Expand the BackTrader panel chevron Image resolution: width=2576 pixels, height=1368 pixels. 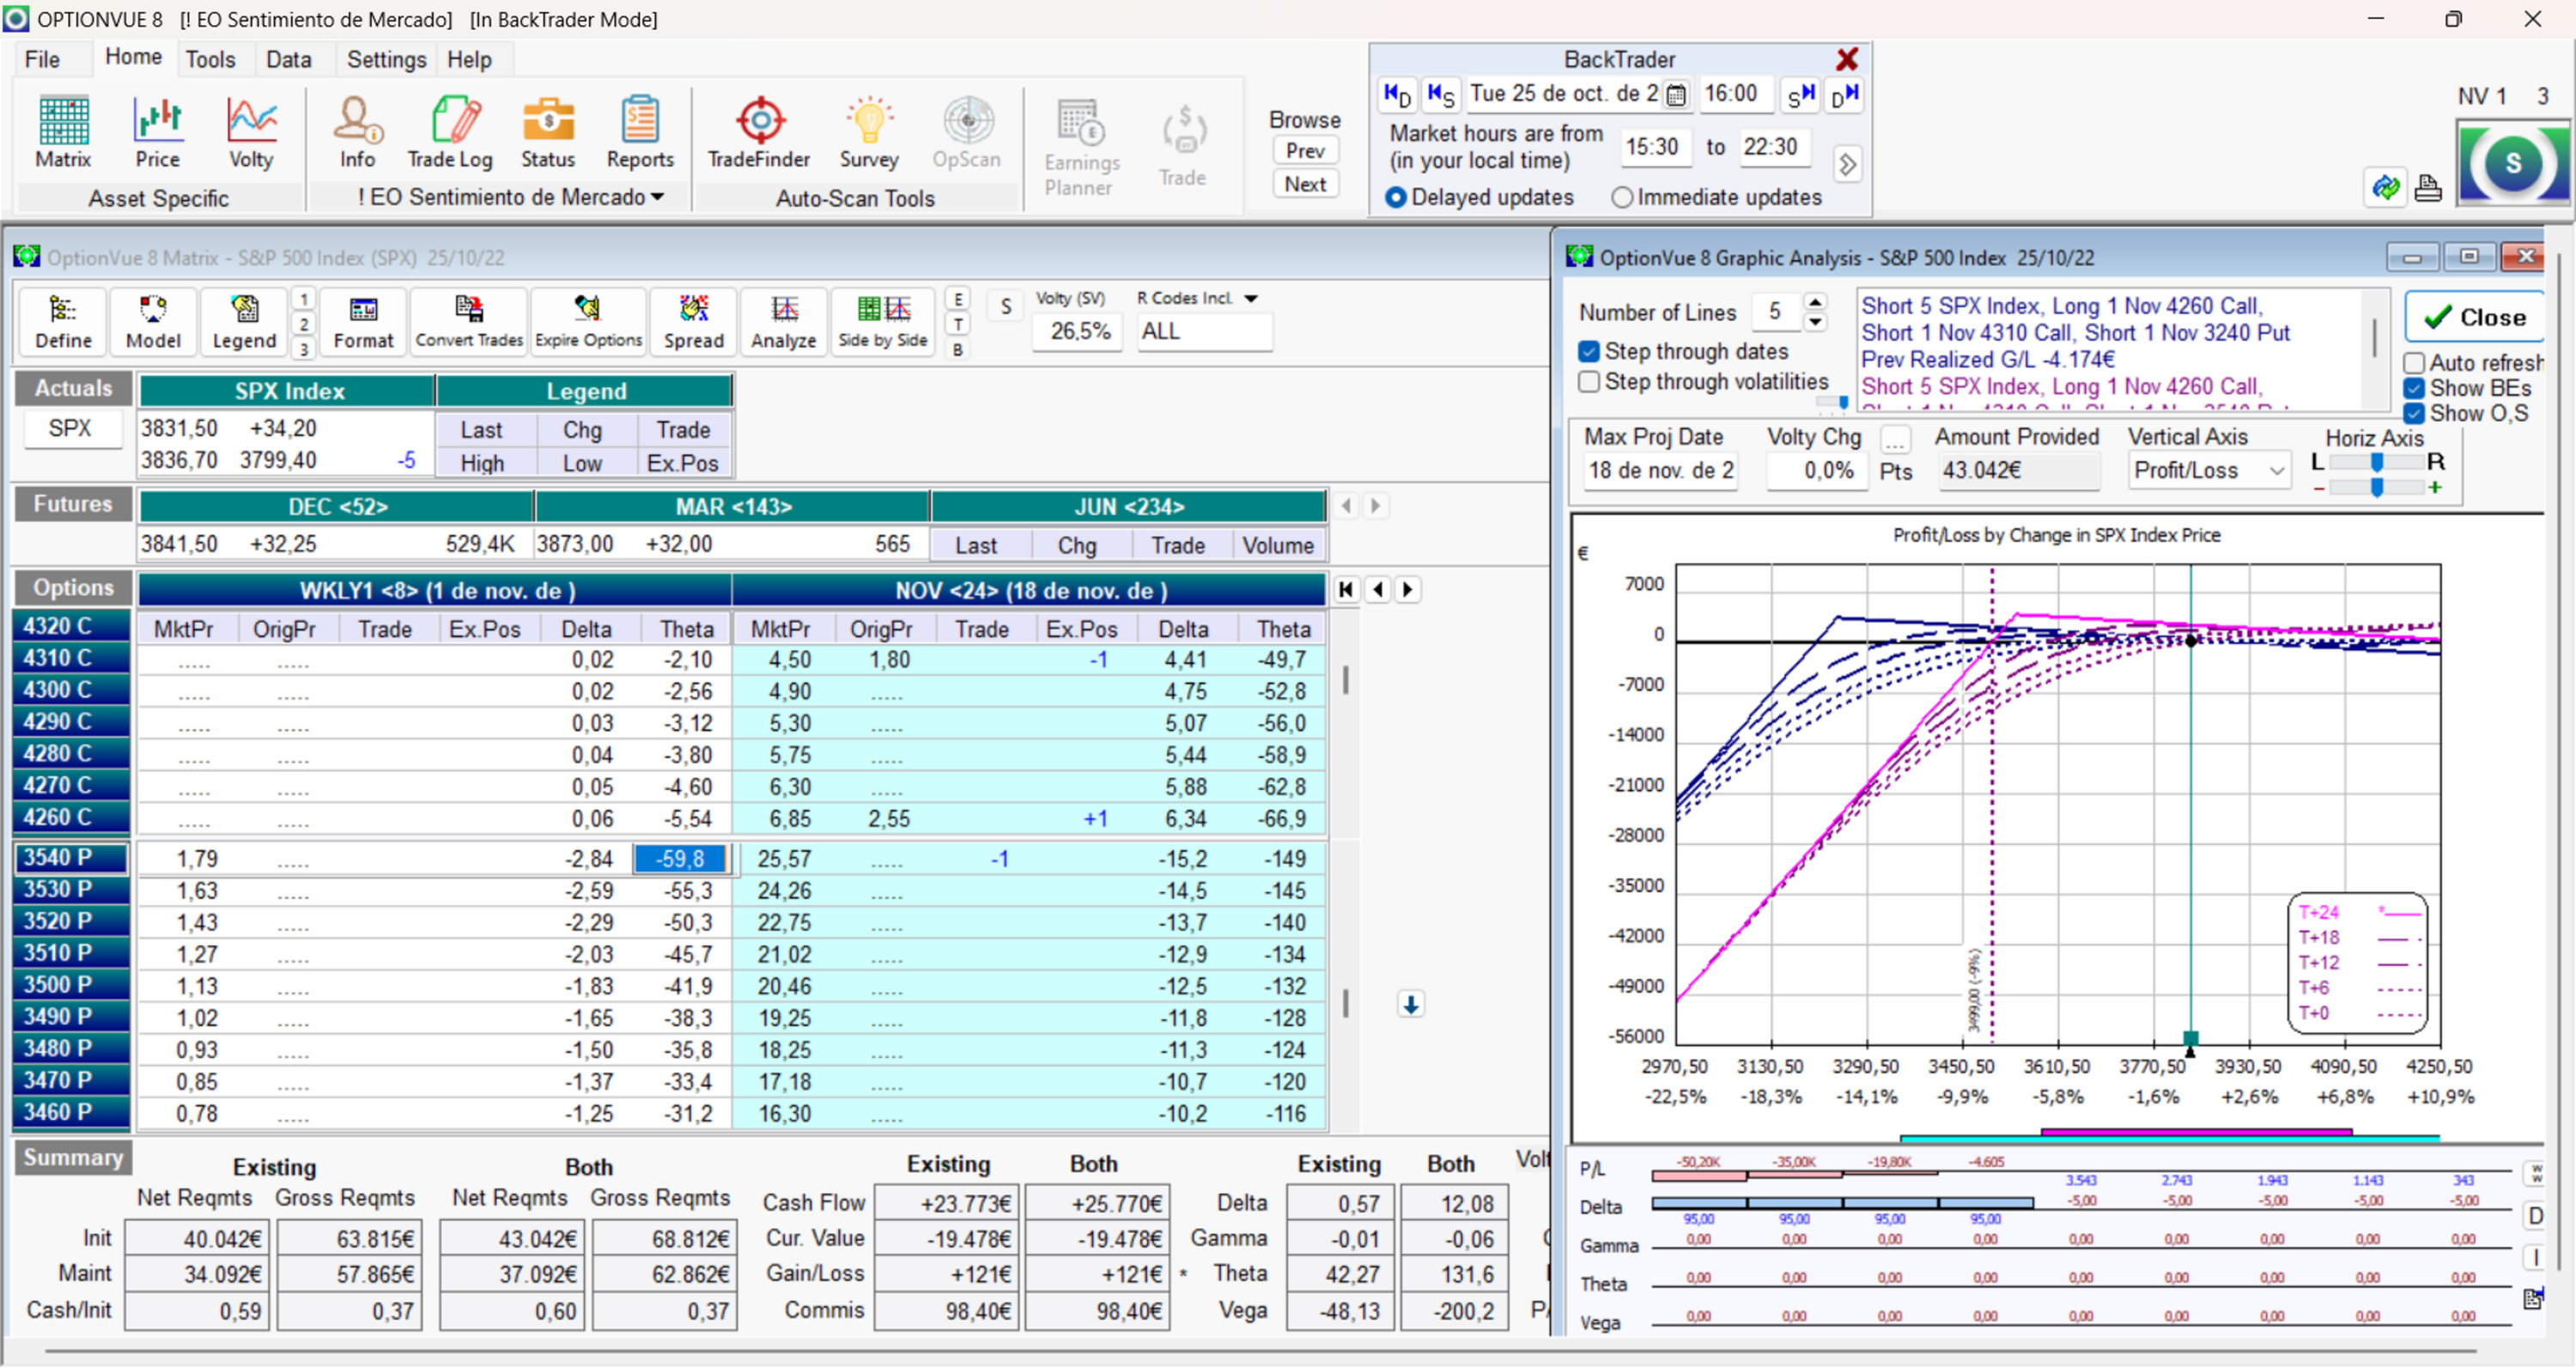tap(1847, 164)
